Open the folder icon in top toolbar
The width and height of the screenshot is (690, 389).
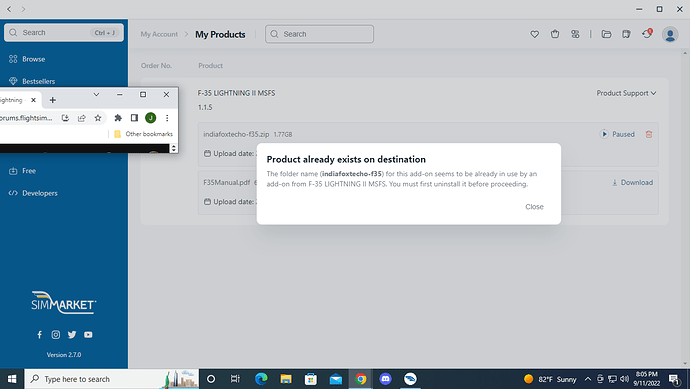click(x=606, y=34)
